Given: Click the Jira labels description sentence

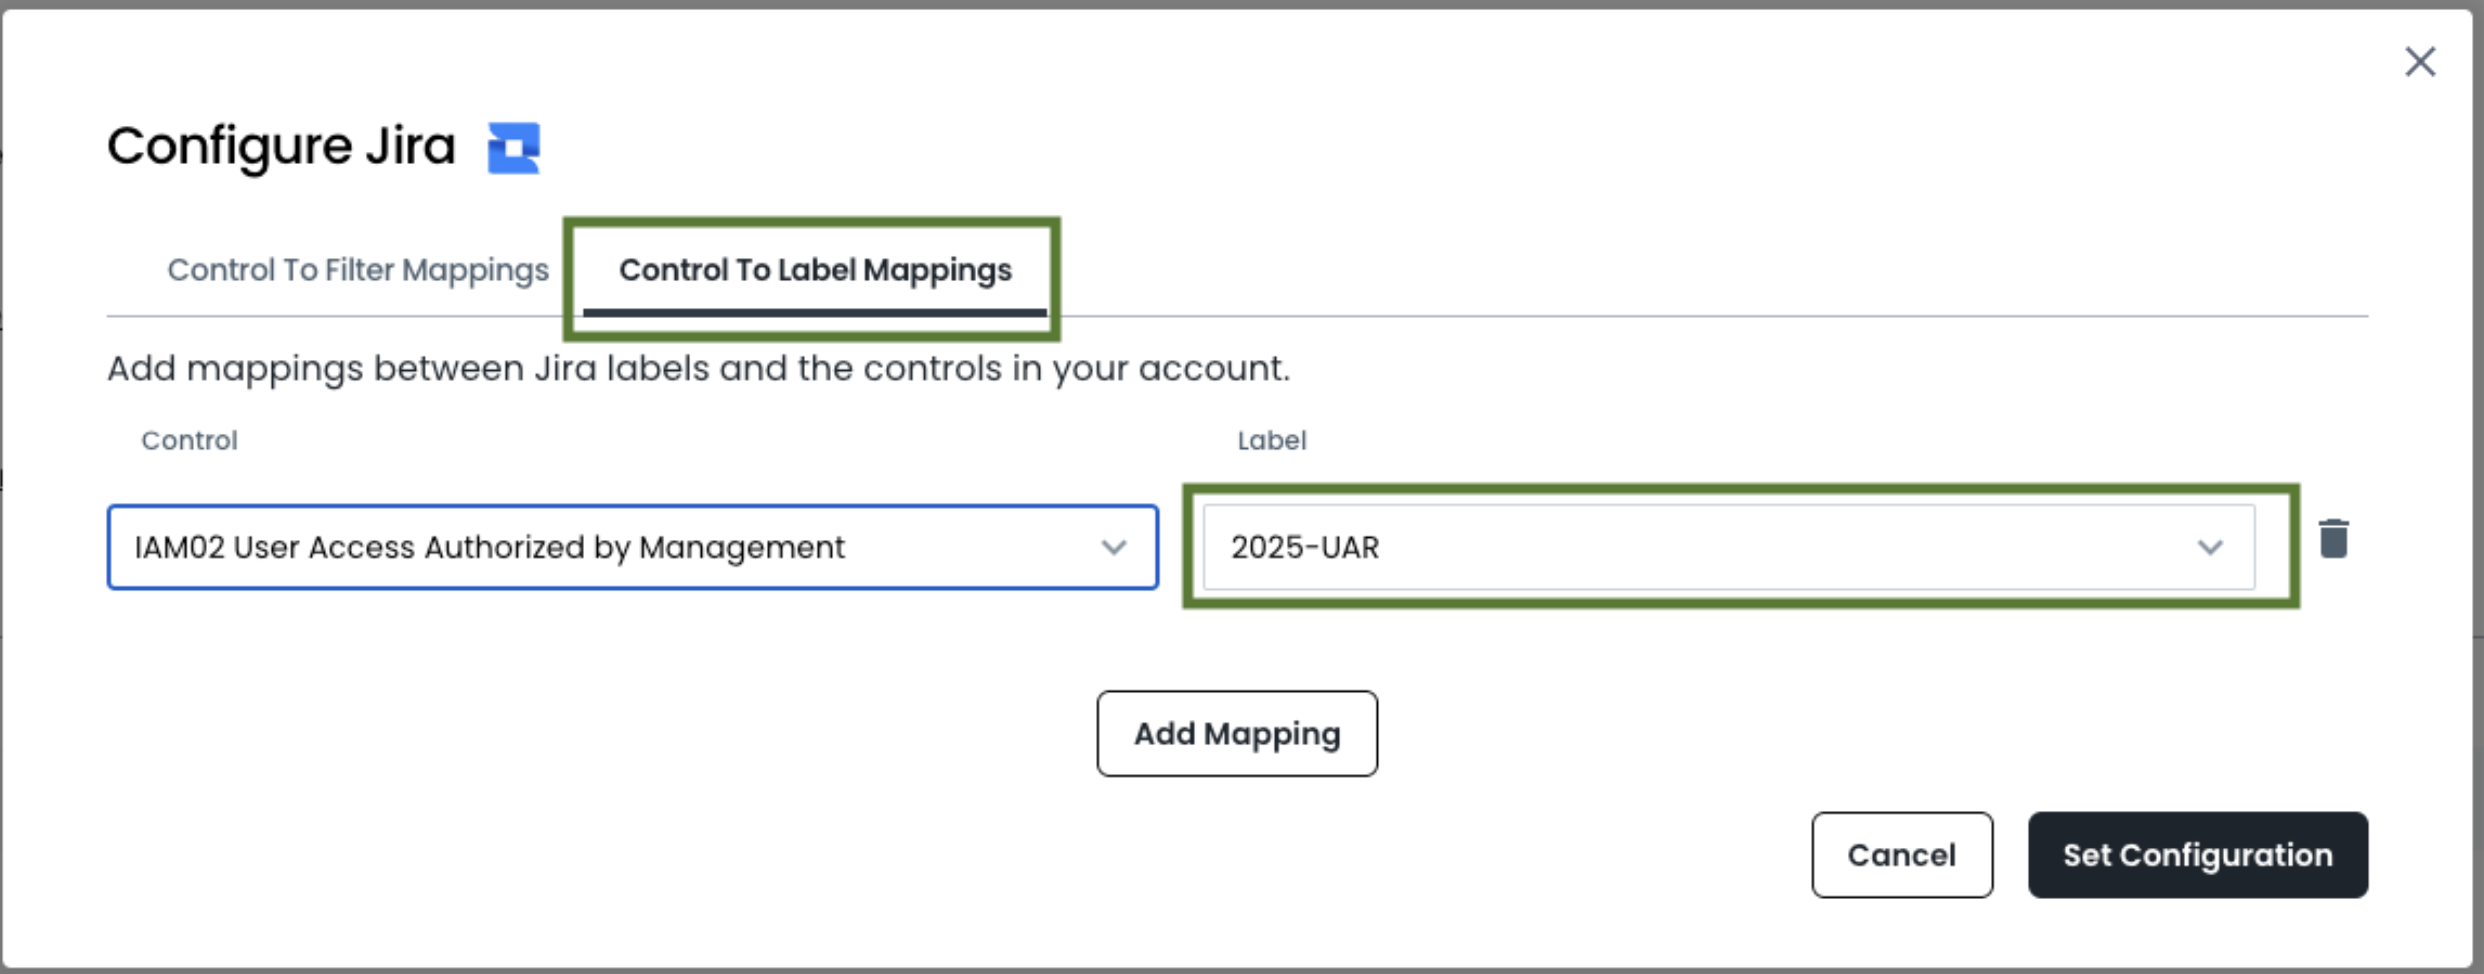Looking at the screenshot, I should click(x=698, y=369).
